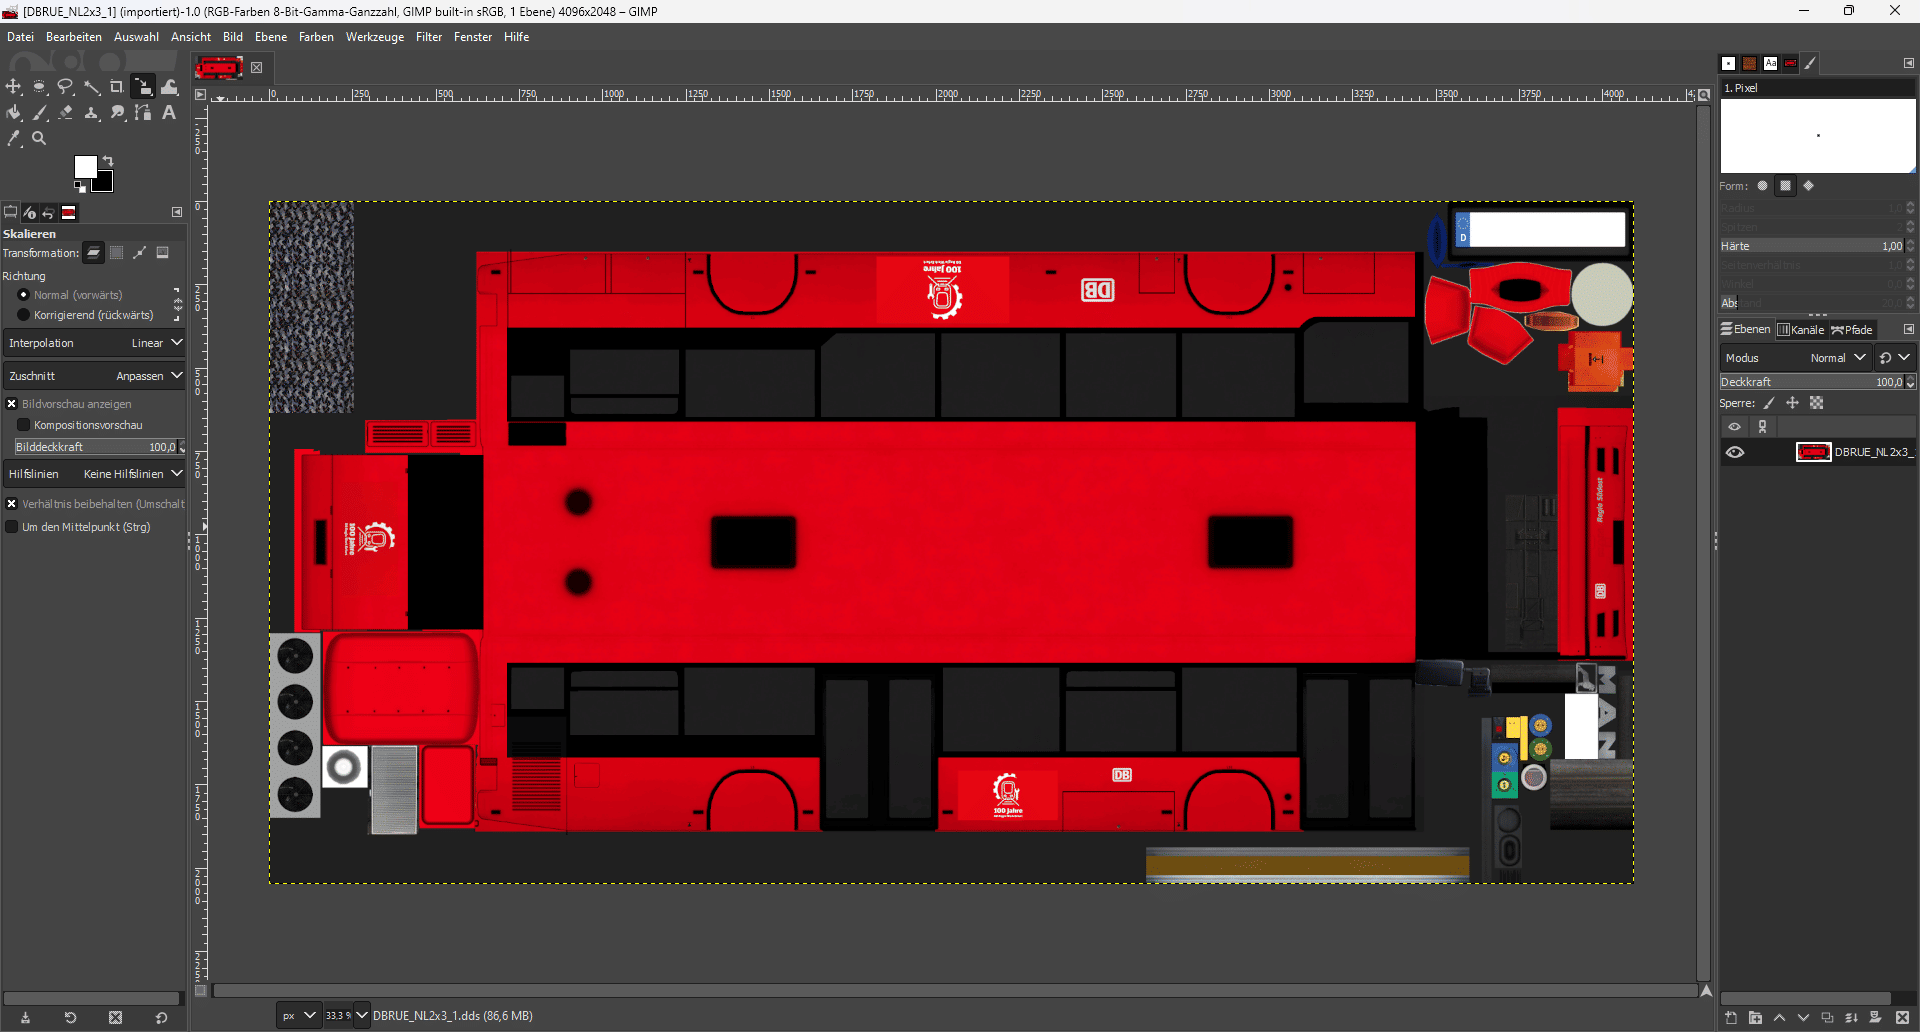
Task: Expand the Hilfslinien dropdown
Action: (94, 474)
